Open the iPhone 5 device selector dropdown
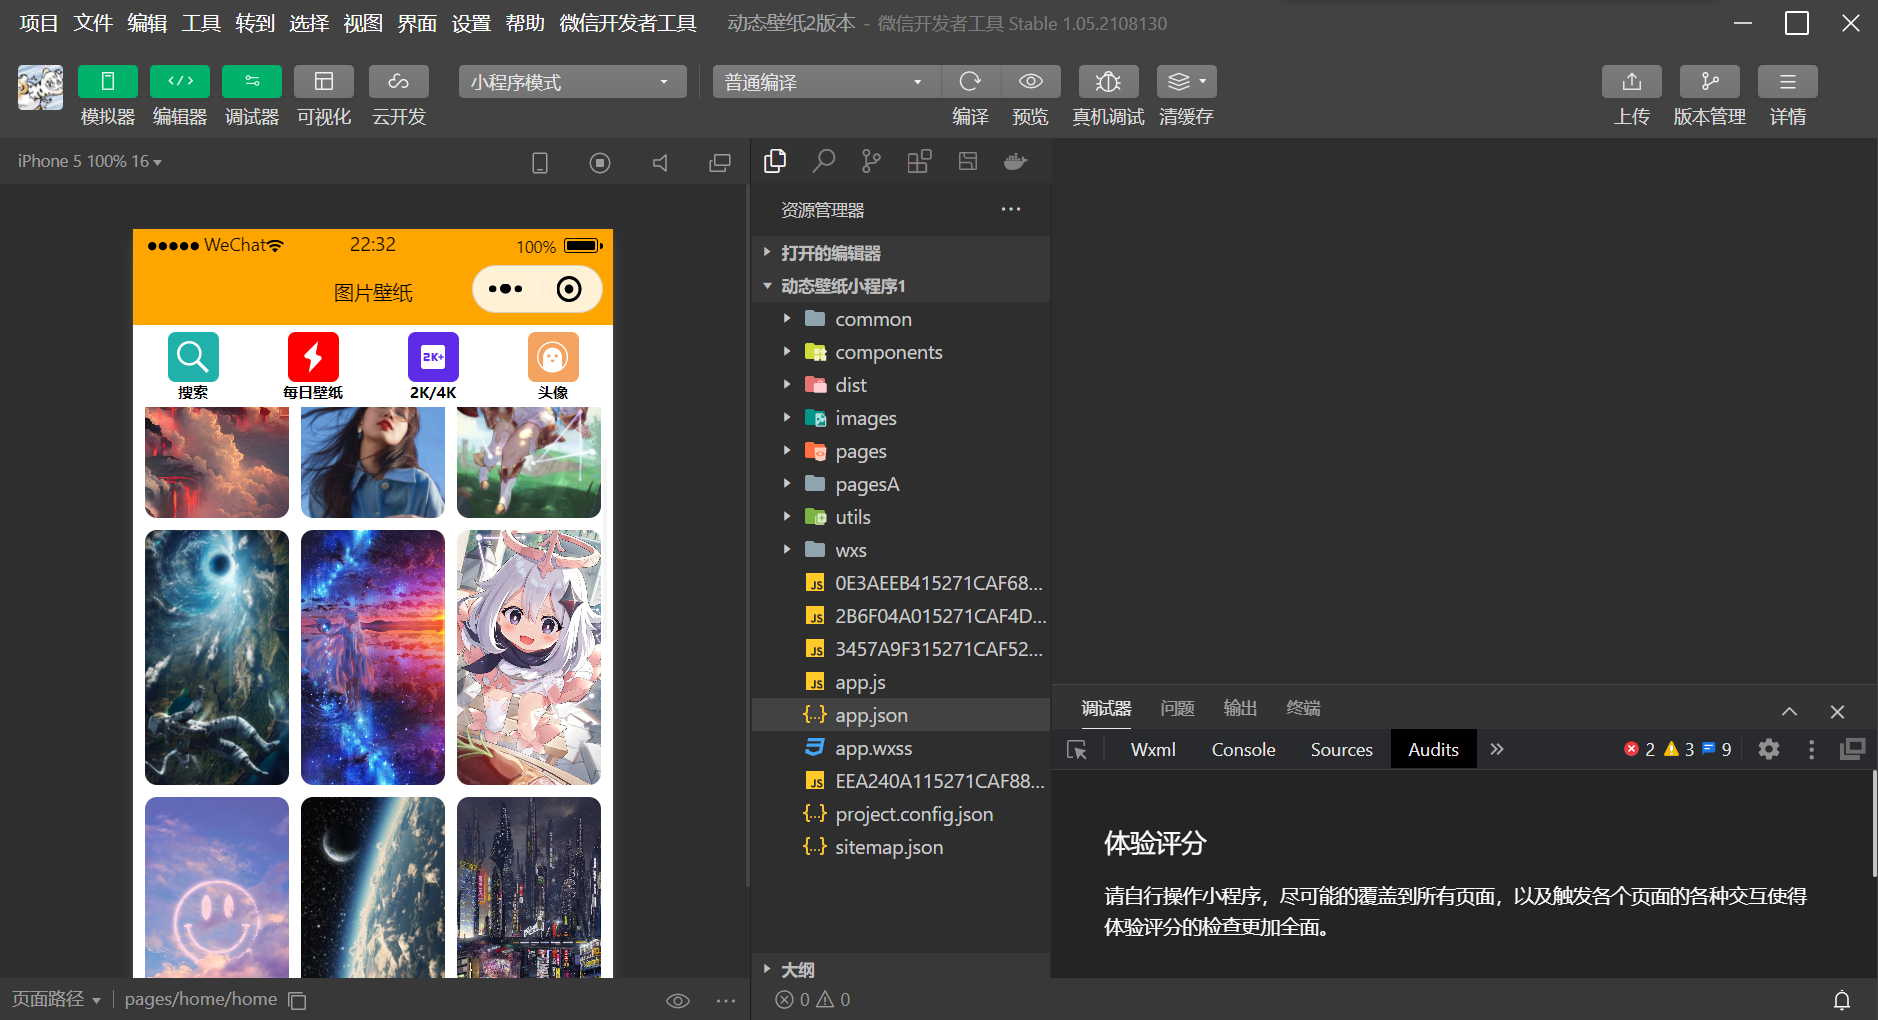1878x1020 pixels. 88,161
